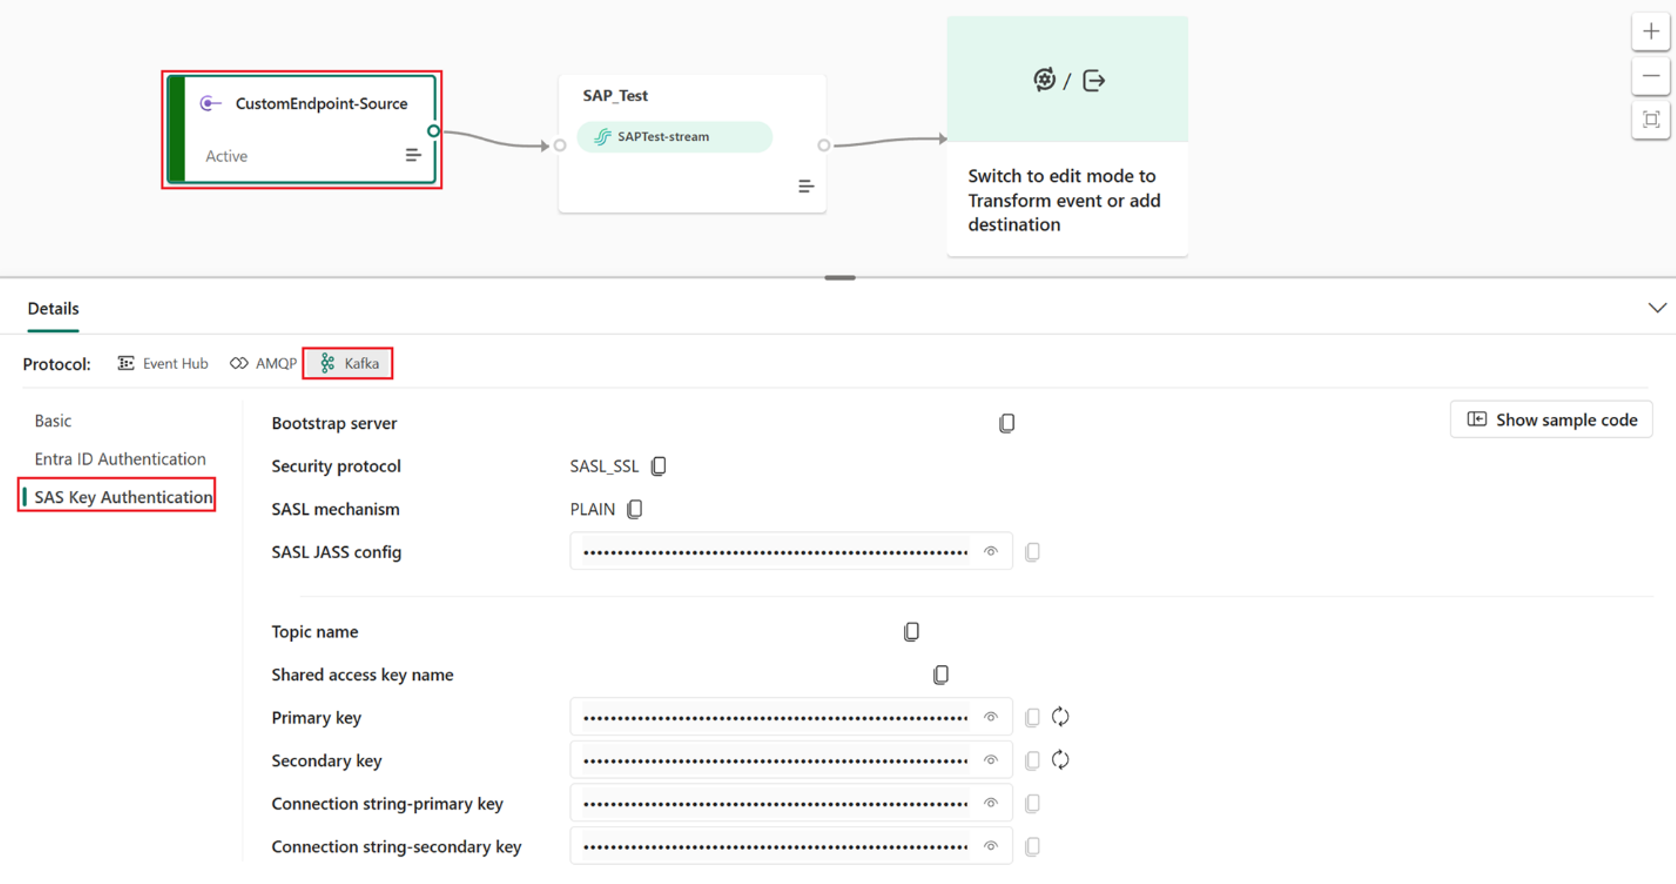This screenshot has width=1676, height=884.
Task: Open the CustomEndpoint-Source node menu icon
Action: click(413, 155)
